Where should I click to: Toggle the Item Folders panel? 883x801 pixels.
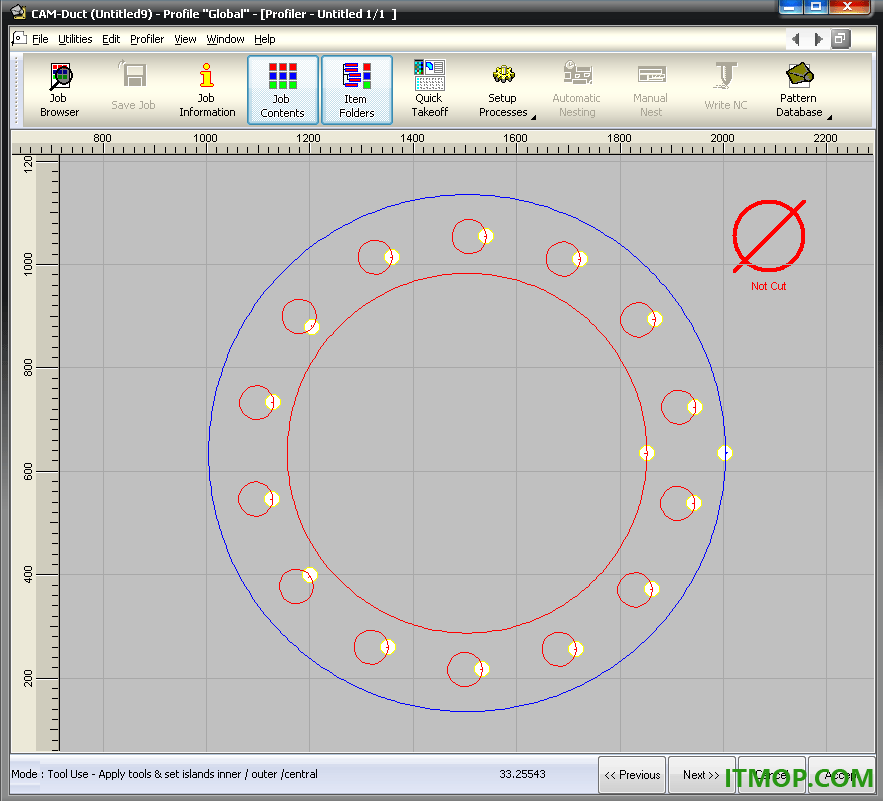coord(356,90)
